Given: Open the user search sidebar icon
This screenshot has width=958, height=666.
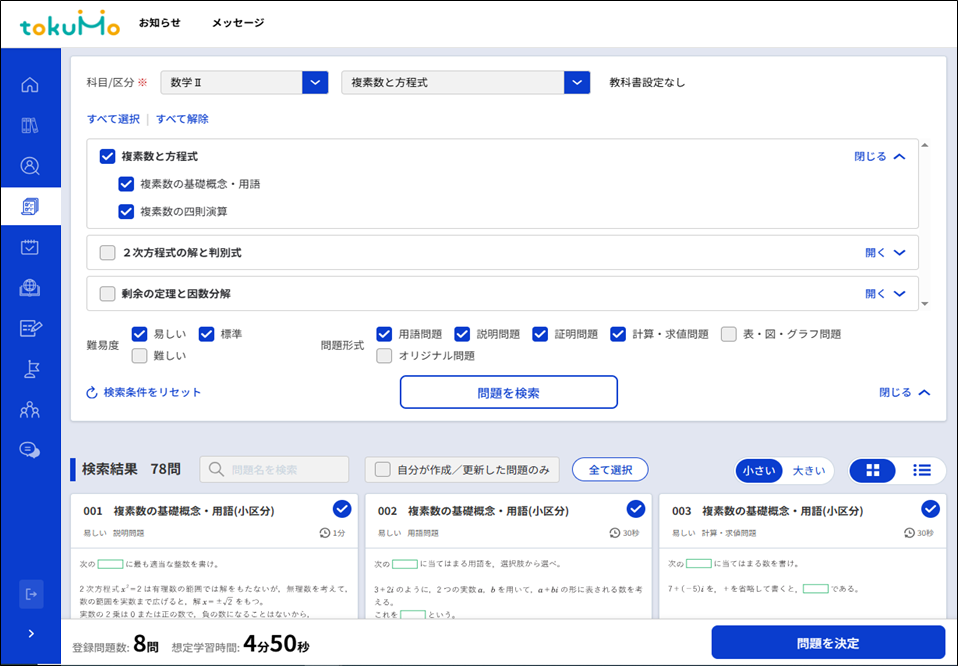Looking at the screenshot, I should (30, 166).
